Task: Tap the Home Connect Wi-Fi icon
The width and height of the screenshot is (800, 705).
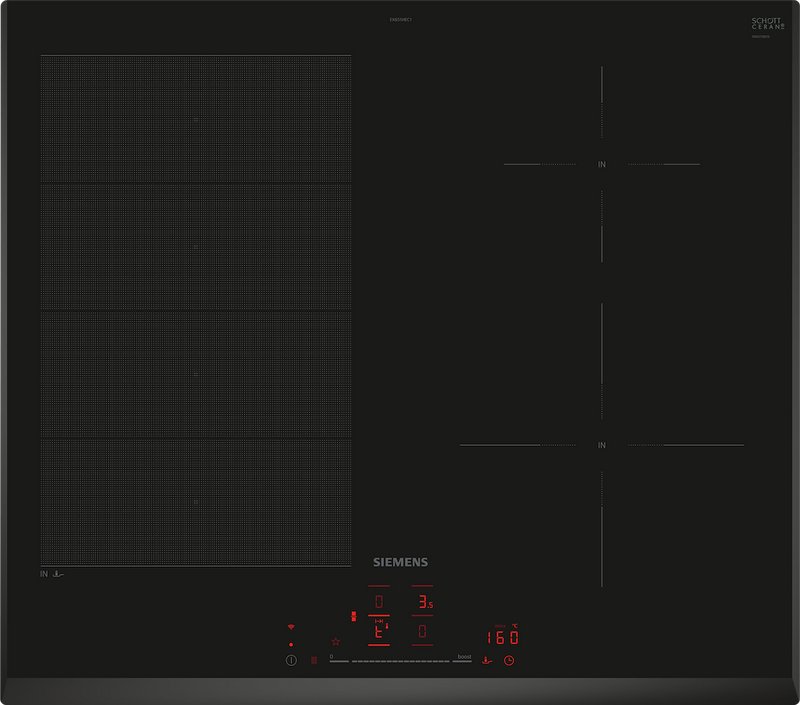Action: (x=290, y=627)
